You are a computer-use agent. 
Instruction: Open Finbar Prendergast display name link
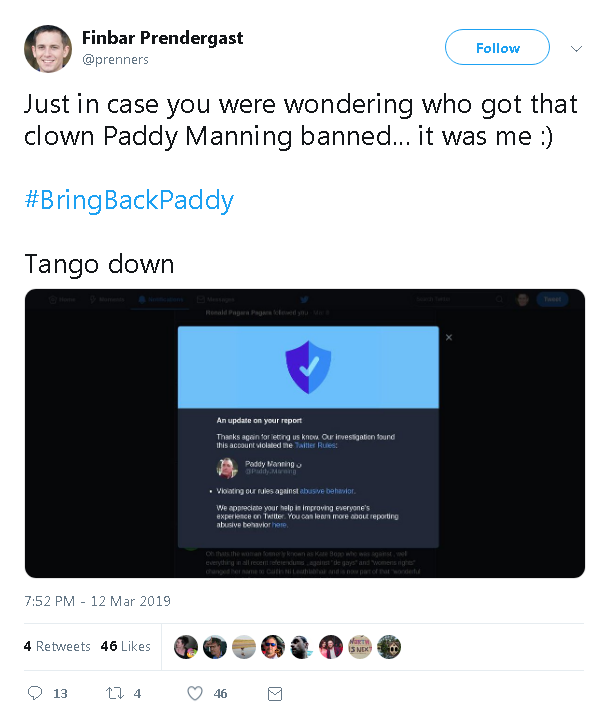(162, 38)
